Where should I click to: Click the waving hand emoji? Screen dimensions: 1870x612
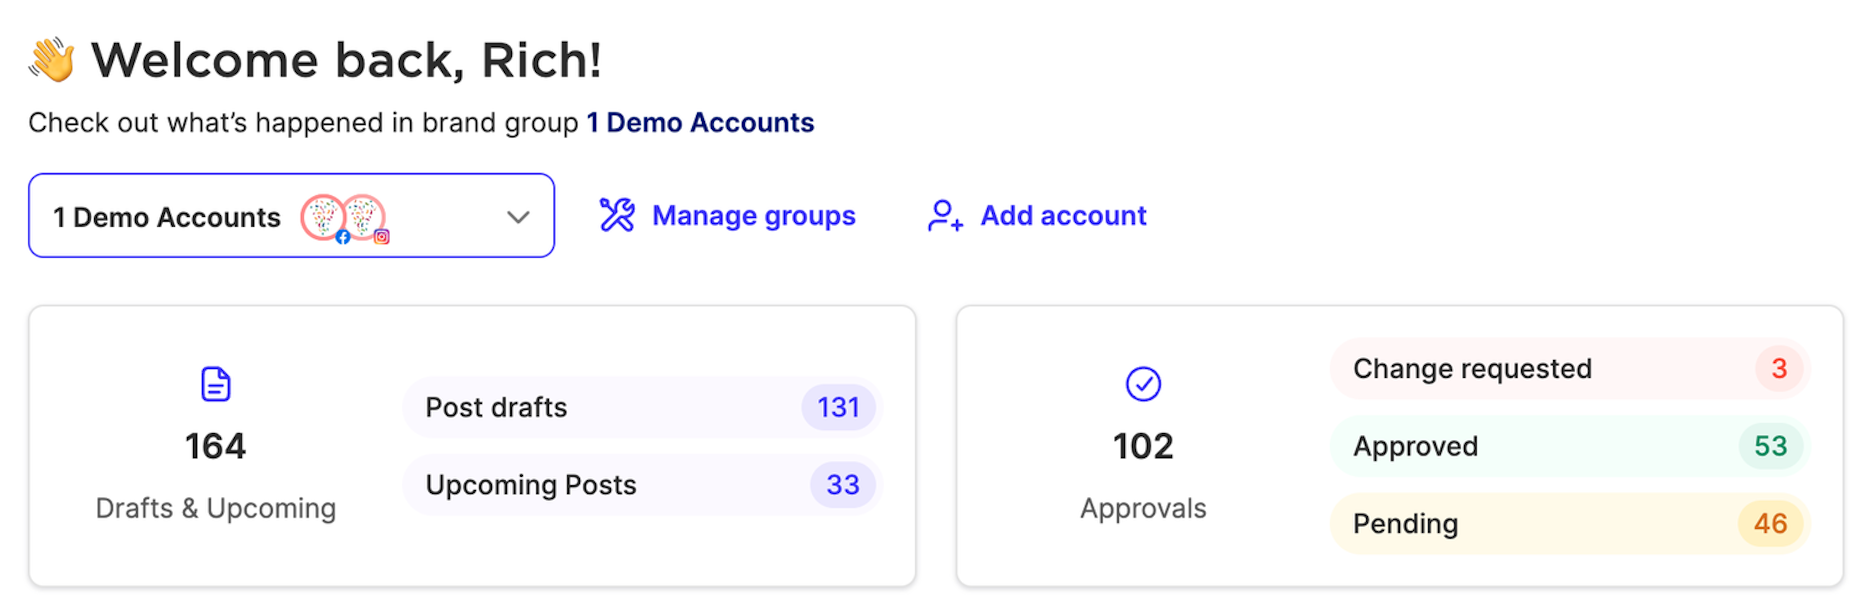[52, 60]
